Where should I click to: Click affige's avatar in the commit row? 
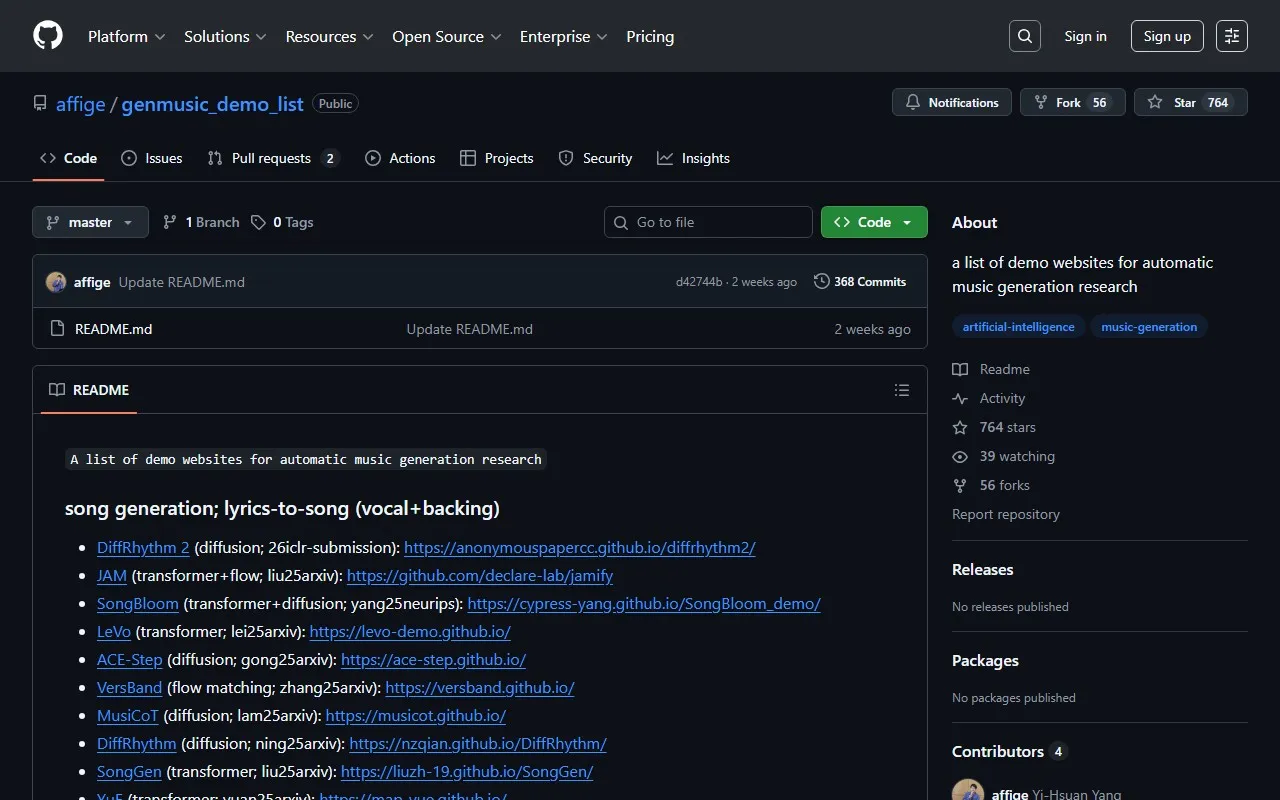56,282
